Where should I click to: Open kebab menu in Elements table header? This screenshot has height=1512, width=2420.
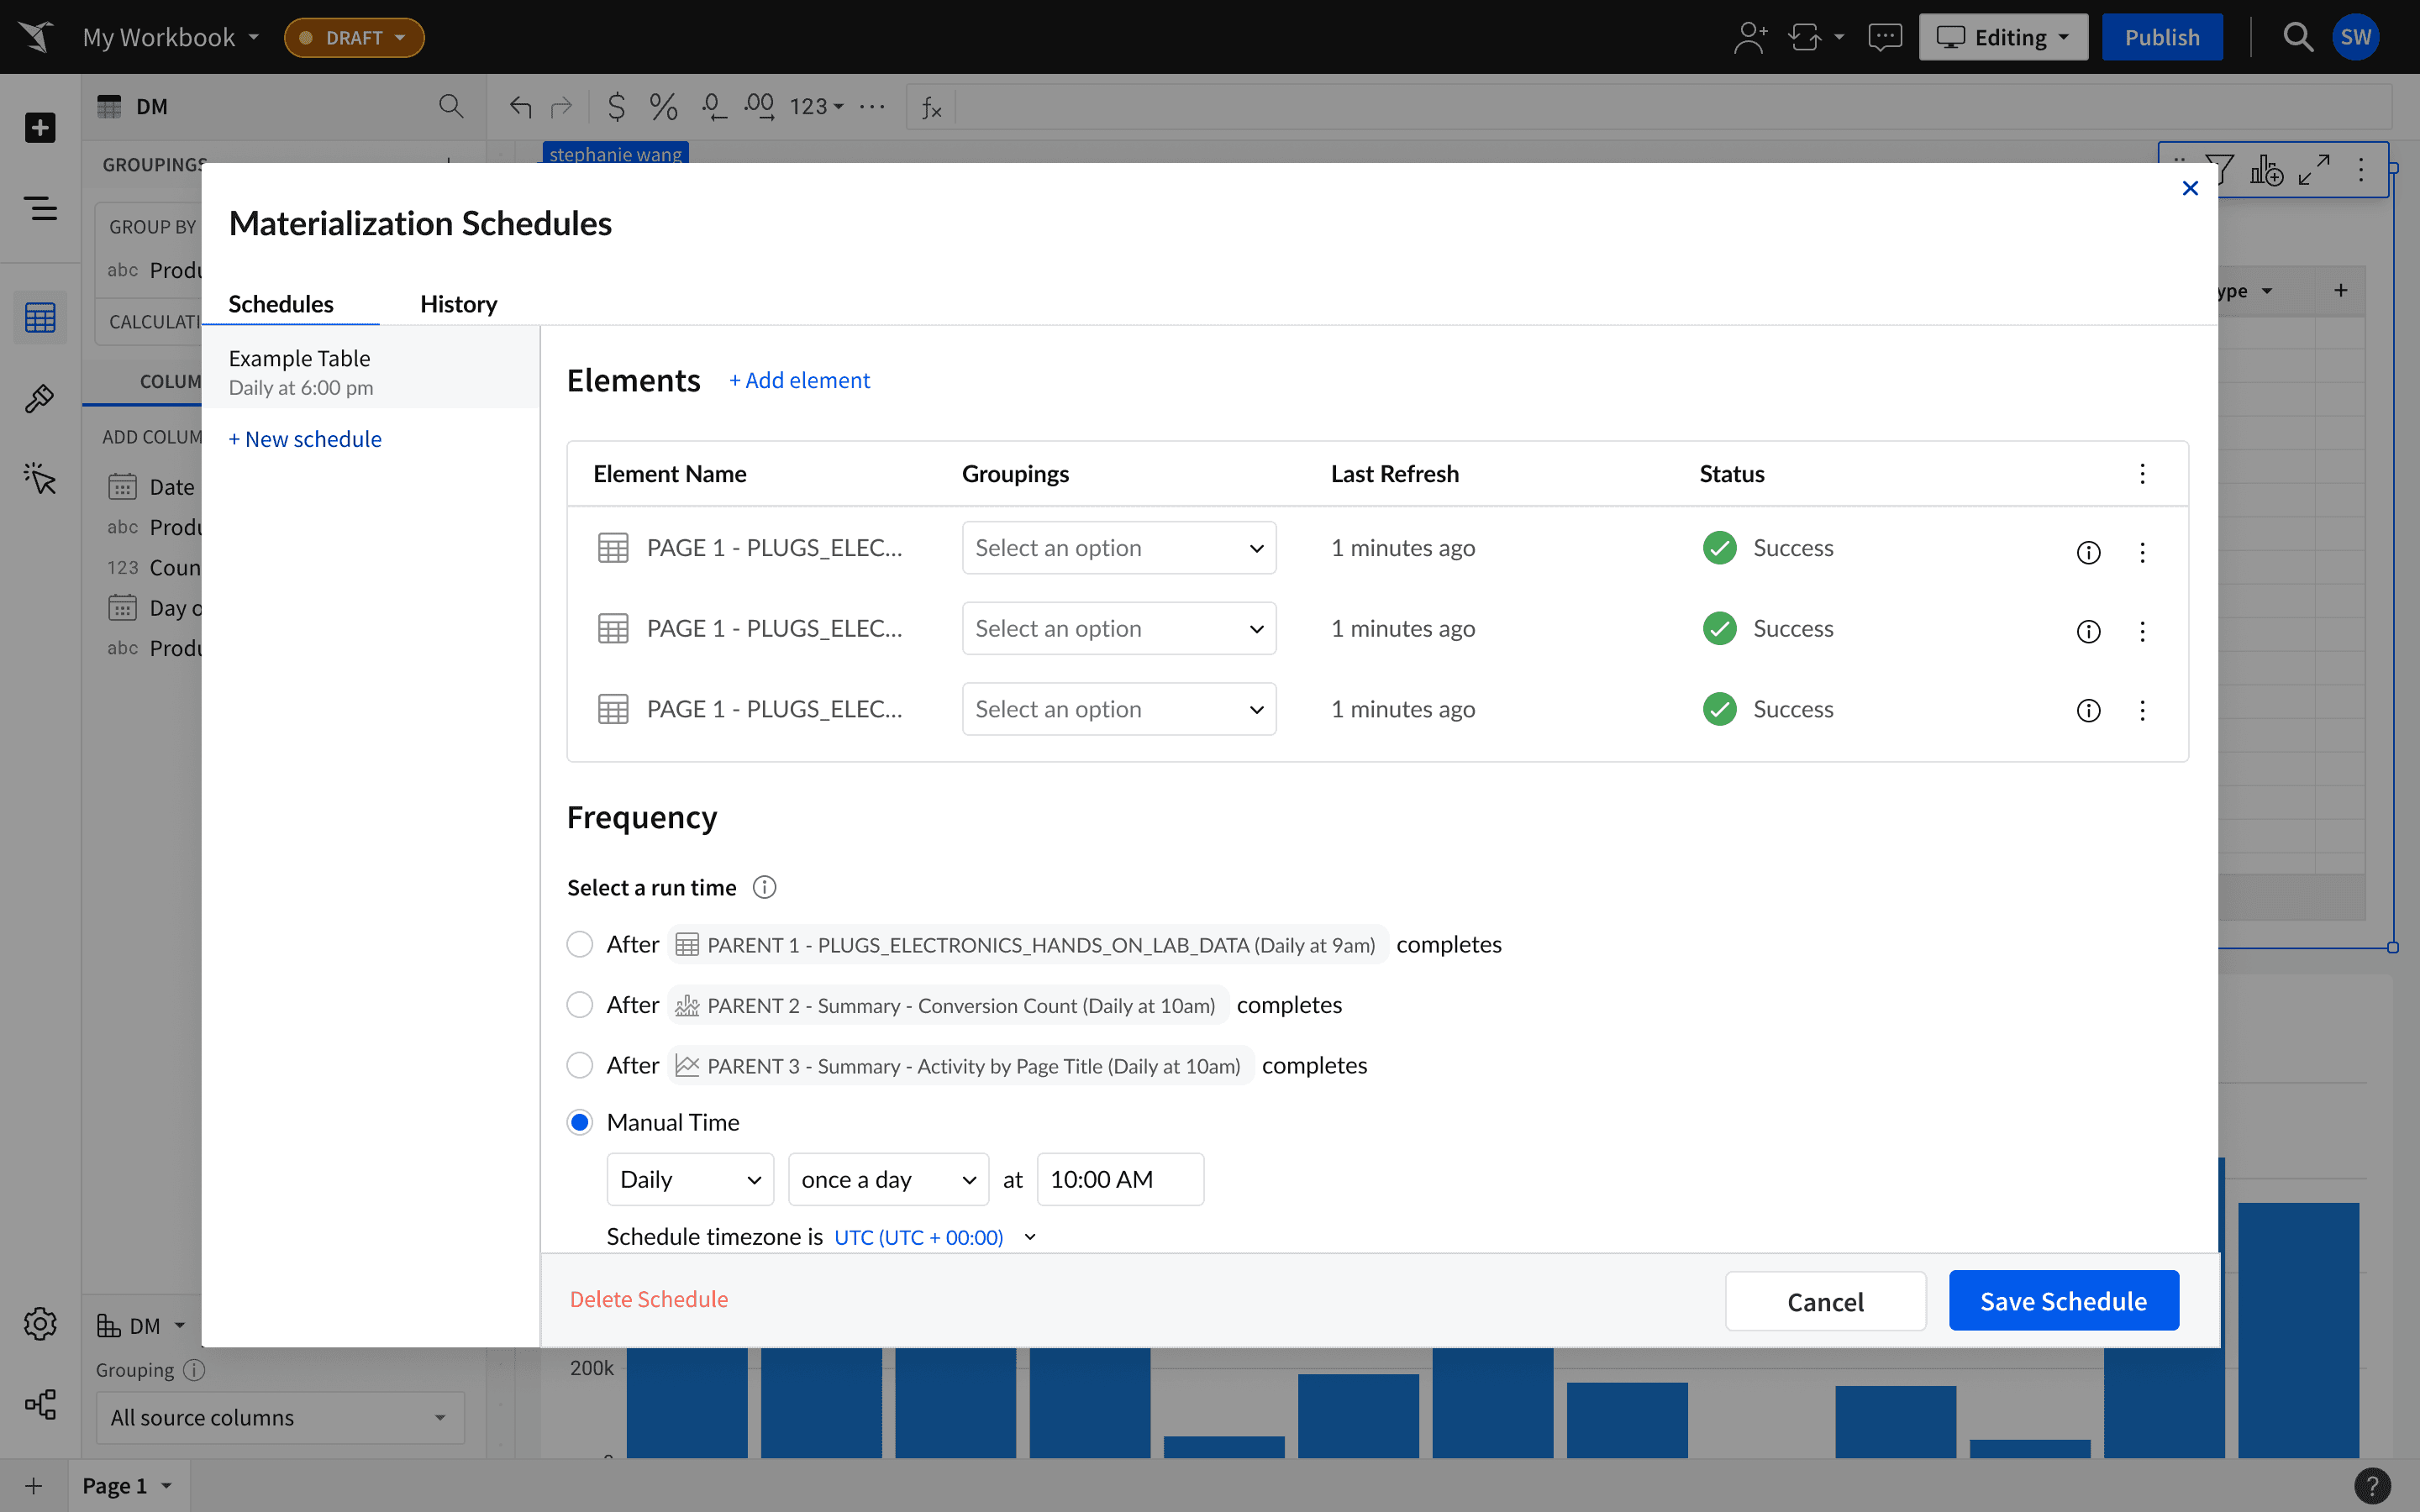pos(2142,474)
